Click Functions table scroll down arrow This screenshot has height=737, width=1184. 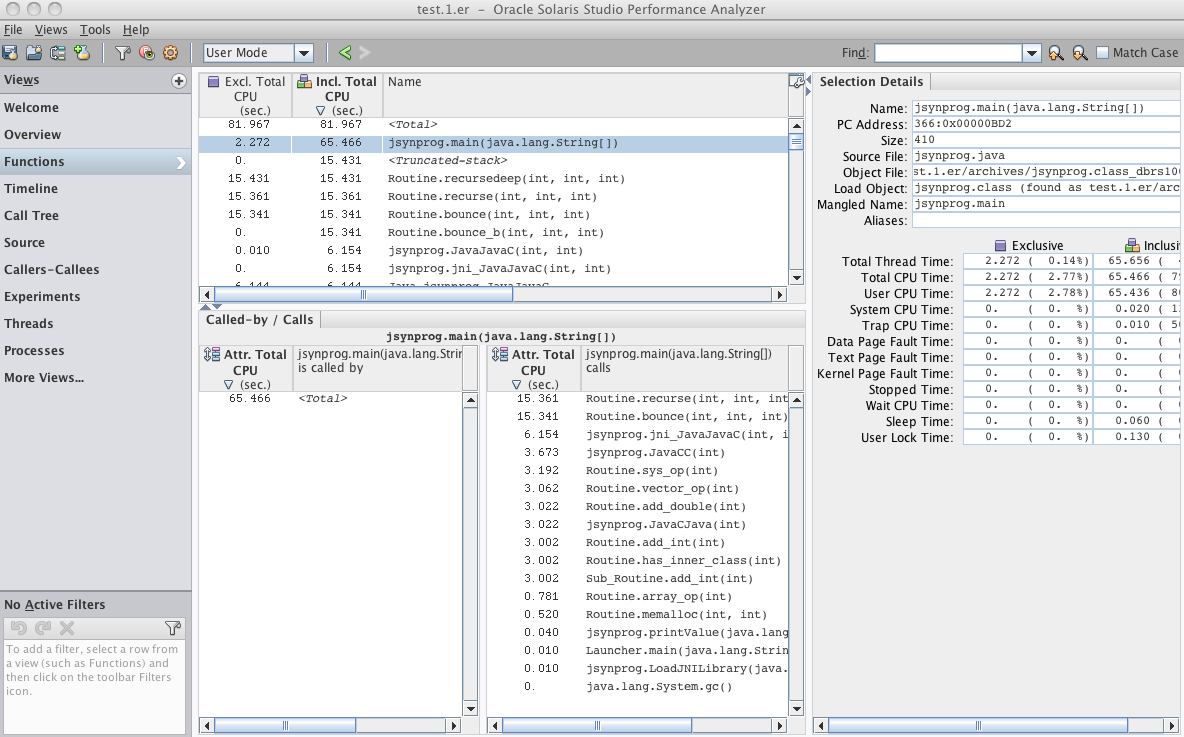point(796,277)
